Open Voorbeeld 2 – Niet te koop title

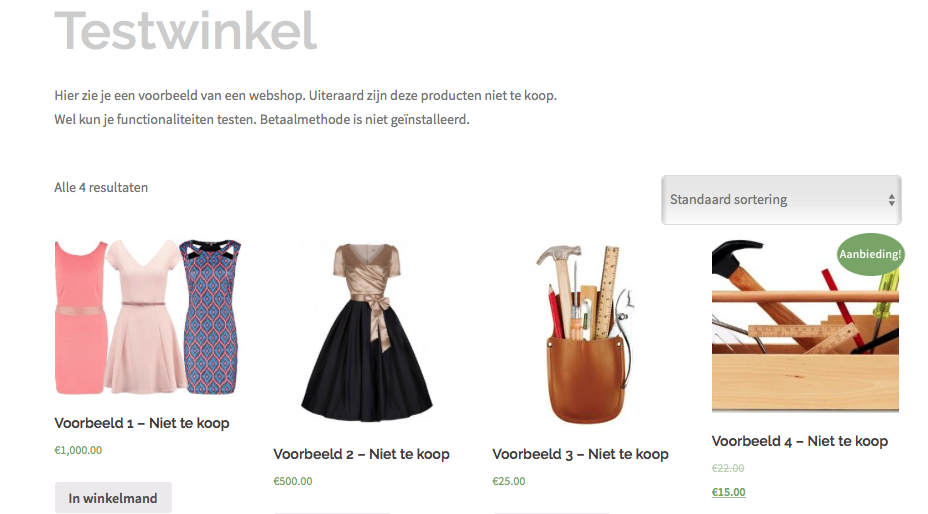pyautogui.click(x=361, y=454)
